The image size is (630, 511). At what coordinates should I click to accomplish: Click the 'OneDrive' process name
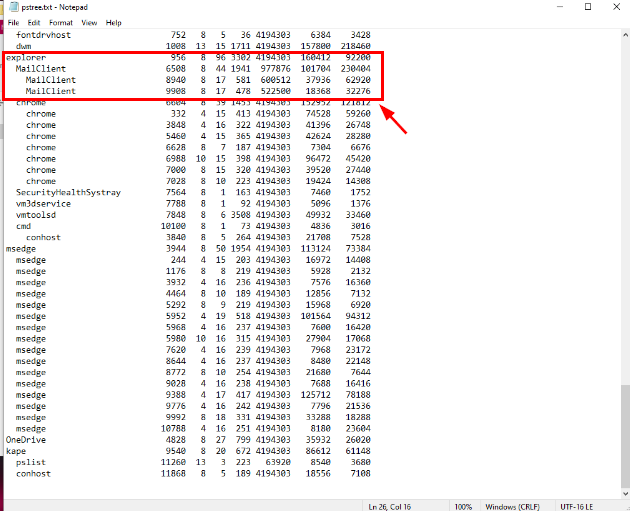(x=26, y=440)
